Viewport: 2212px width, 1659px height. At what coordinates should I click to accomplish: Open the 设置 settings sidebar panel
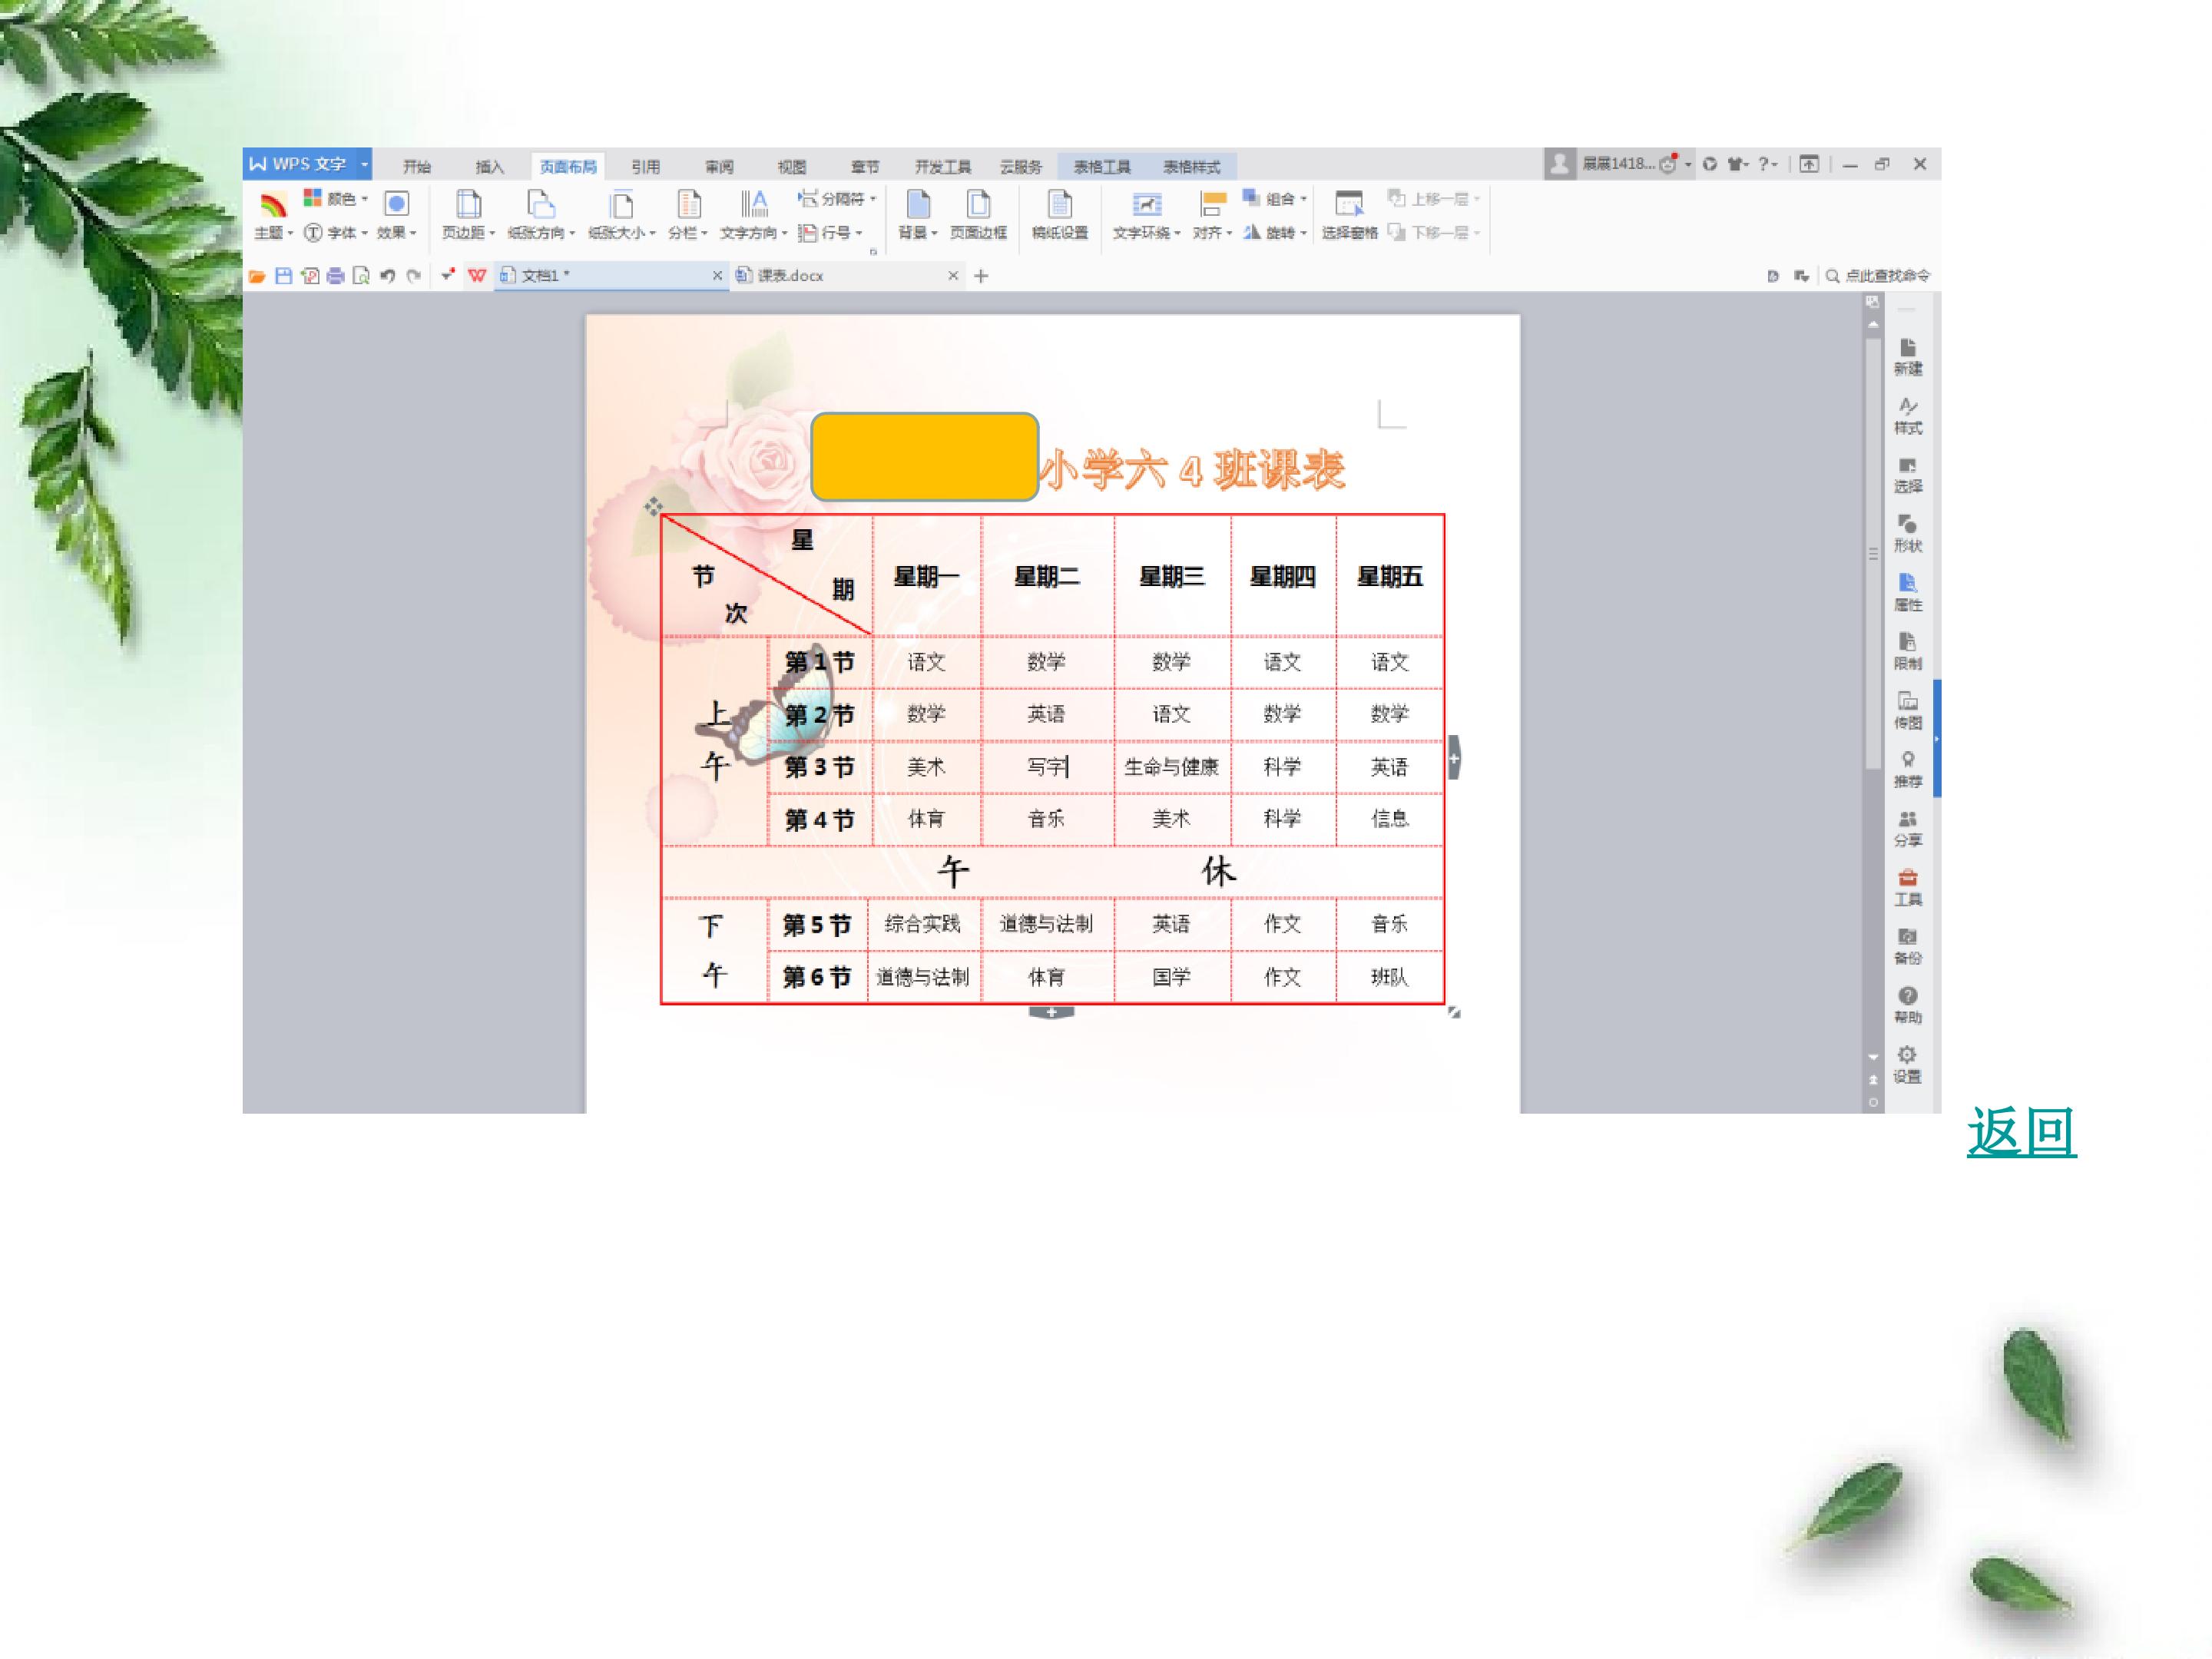click(x=1907, y=1065)
